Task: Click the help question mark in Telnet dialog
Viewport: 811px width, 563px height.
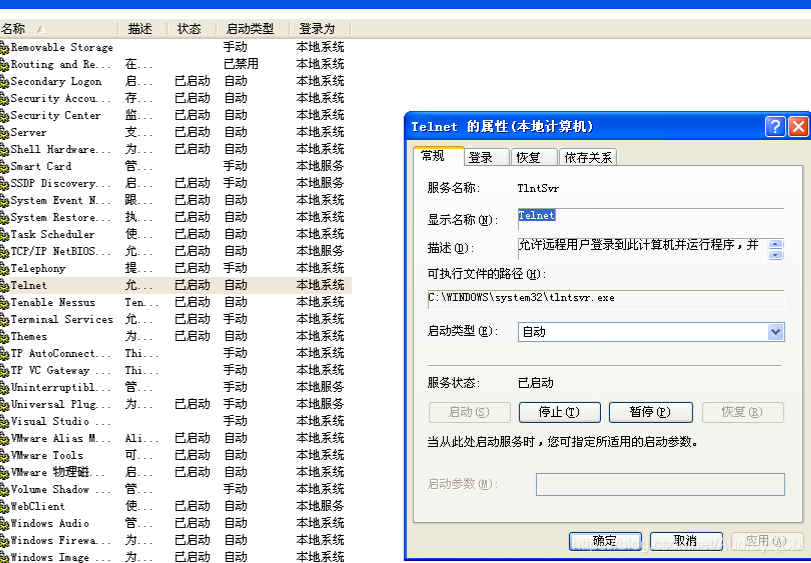Action: 775,126
